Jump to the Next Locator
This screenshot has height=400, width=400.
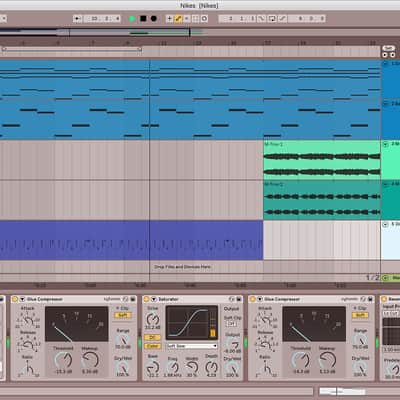[x=392, y=55]
